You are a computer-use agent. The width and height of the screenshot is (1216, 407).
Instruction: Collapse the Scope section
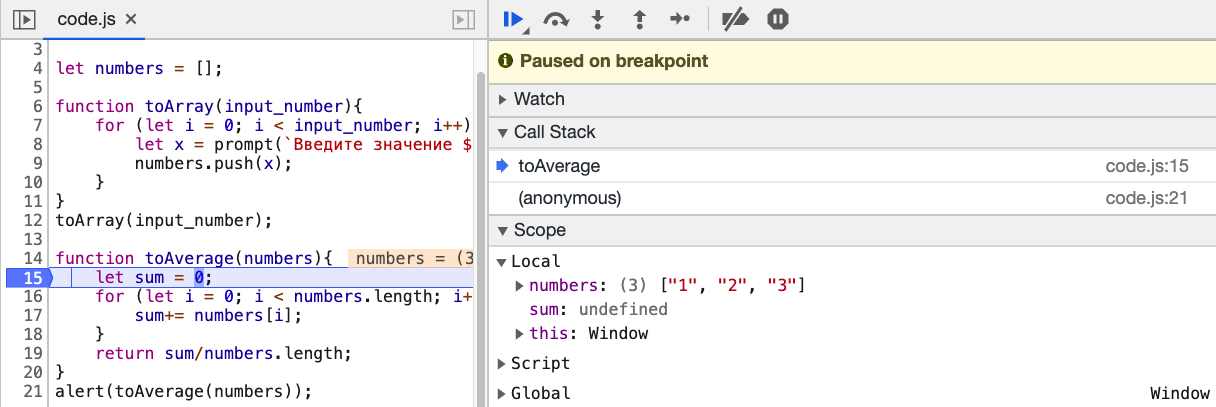click(852, 230)
